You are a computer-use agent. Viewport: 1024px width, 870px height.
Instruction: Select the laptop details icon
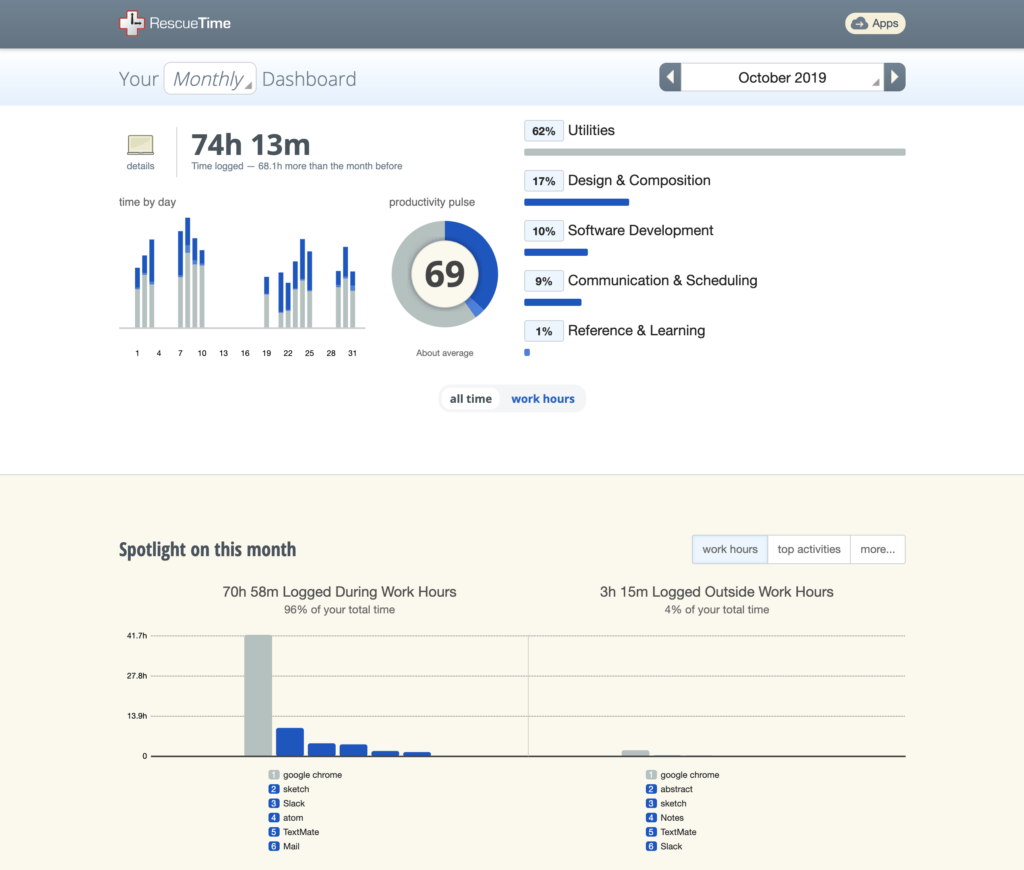click(x=140, y=142)
